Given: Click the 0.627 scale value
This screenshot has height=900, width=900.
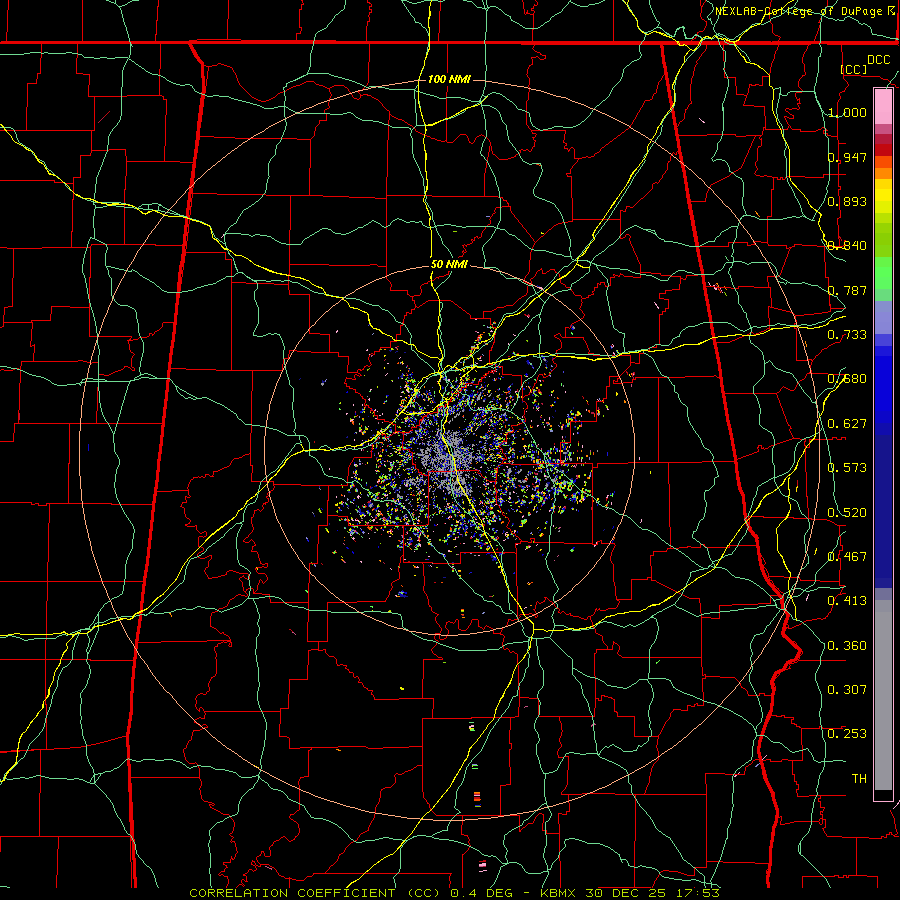Looking at the screenshot, I should click(x=847, y=424).
